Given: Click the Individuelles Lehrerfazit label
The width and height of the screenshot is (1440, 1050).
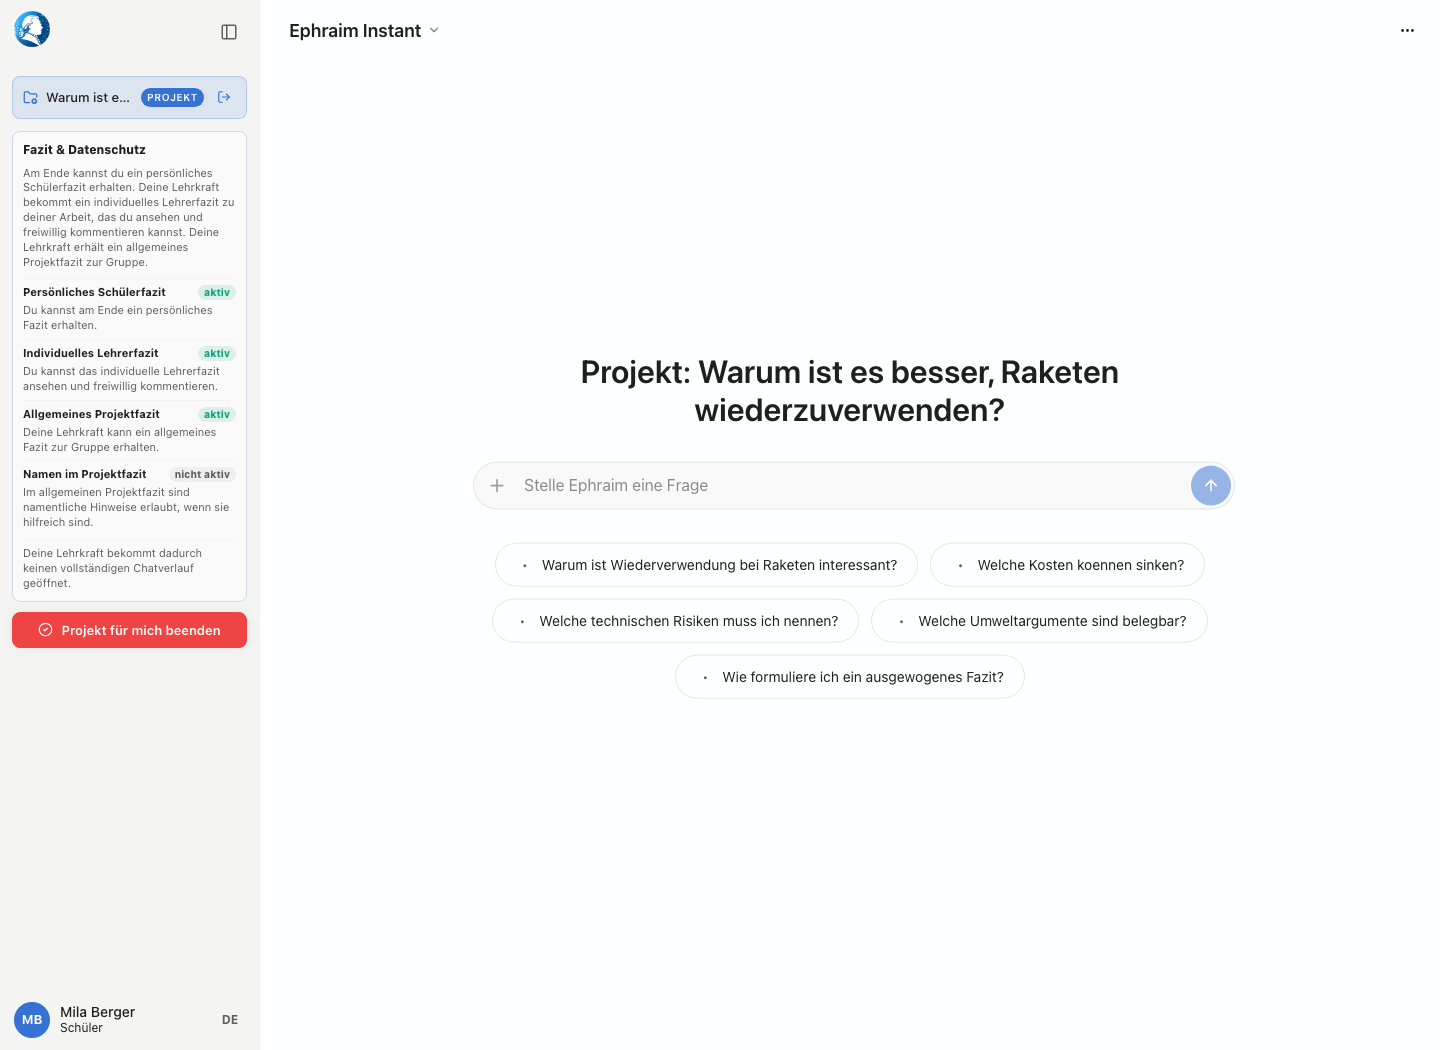Looking at the screenshot, I should tap(90, 353).
